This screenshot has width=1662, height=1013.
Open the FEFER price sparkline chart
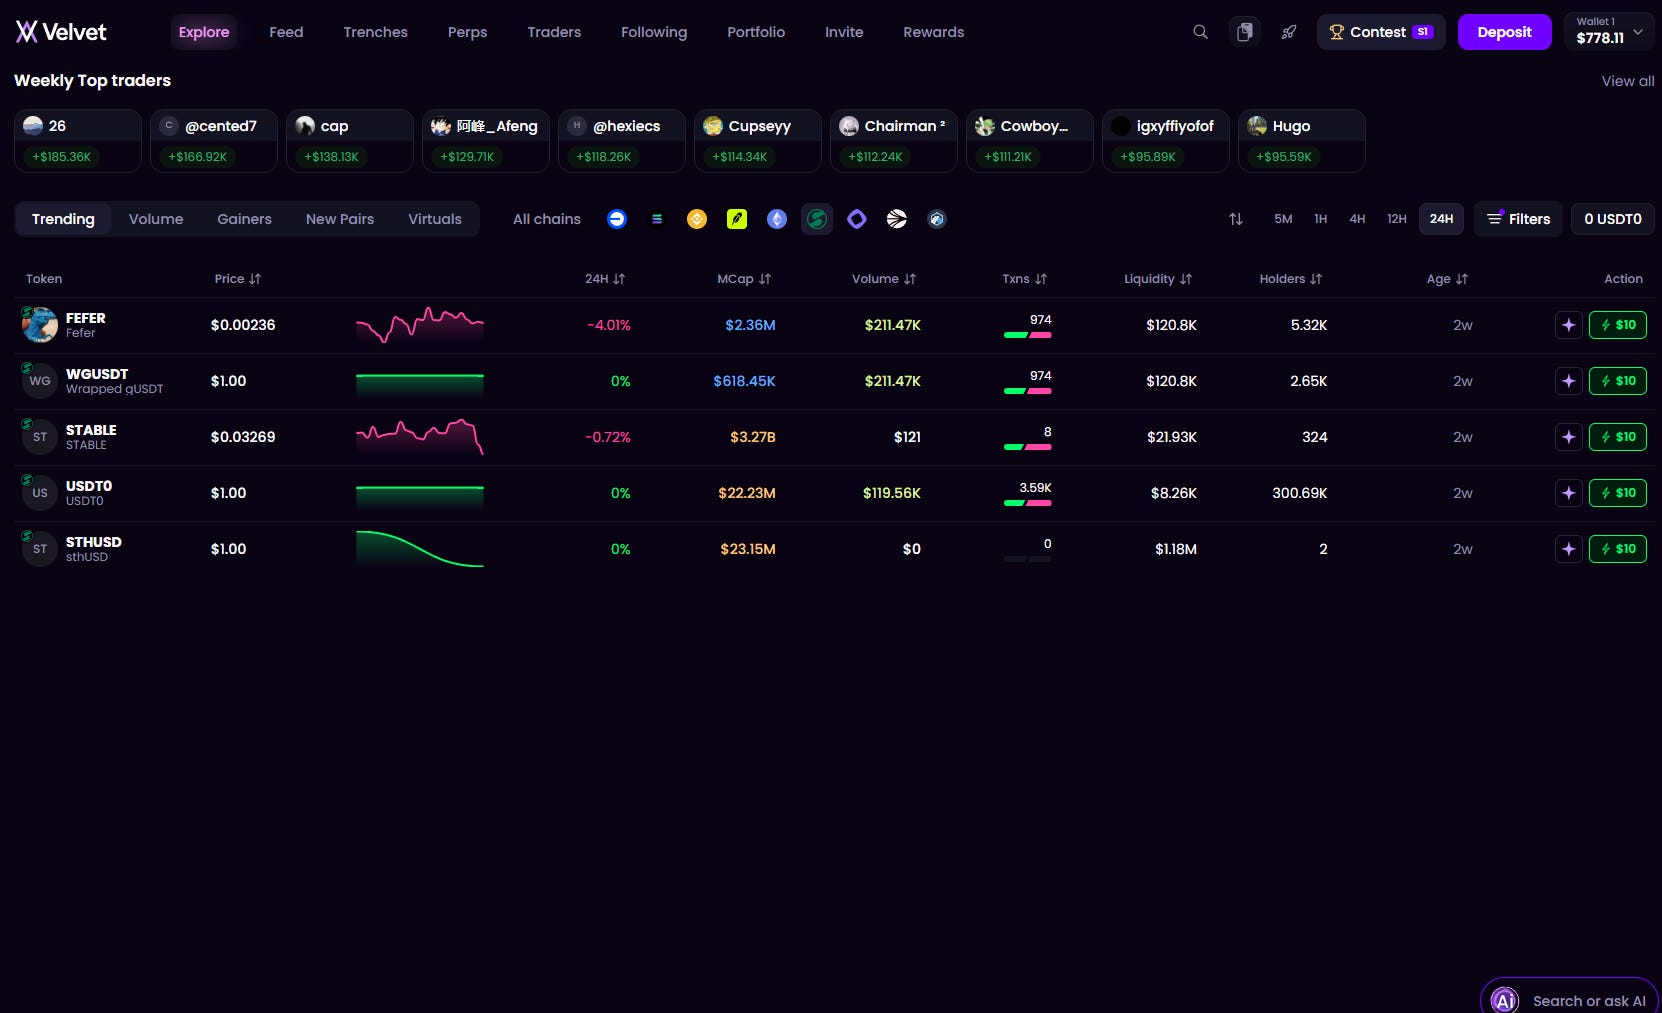pos(420,325)
